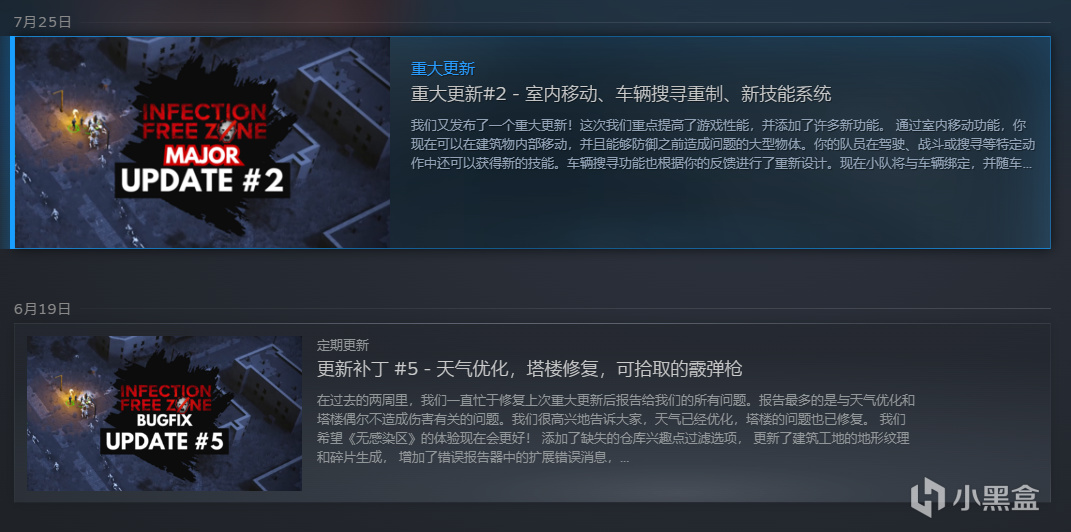Image resolution: width=1071 pixels, height=532 pixels.
Task: Read the 更新补丁 #5 summary paragraph
Action: (615, 429)
